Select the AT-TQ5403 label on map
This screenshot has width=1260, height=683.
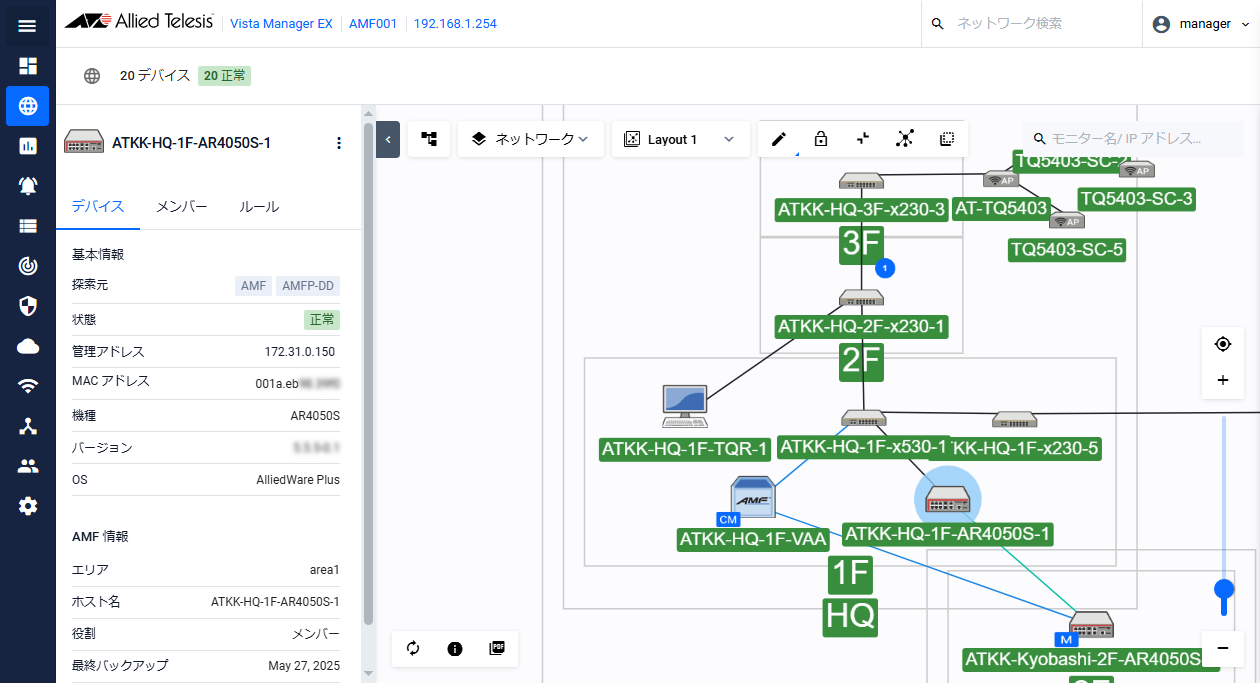click(x=1001, y=209)
